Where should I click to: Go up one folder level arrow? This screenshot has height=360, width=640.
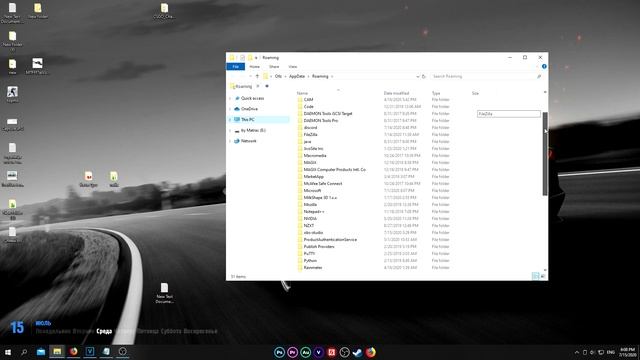pyautogui.click(x=257, y=76)
